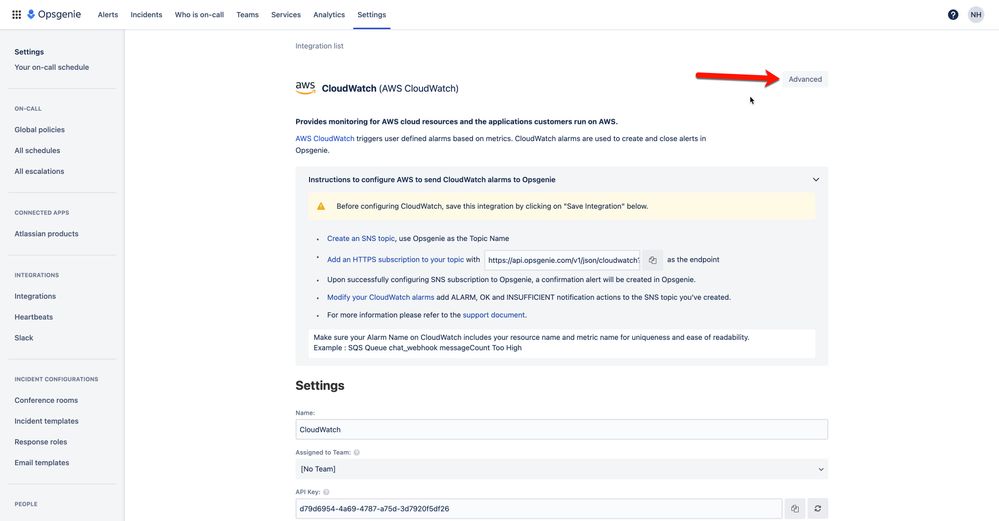999x521 pixels.
Task: Open the Services tab
Action: click(x=285, y=15)
